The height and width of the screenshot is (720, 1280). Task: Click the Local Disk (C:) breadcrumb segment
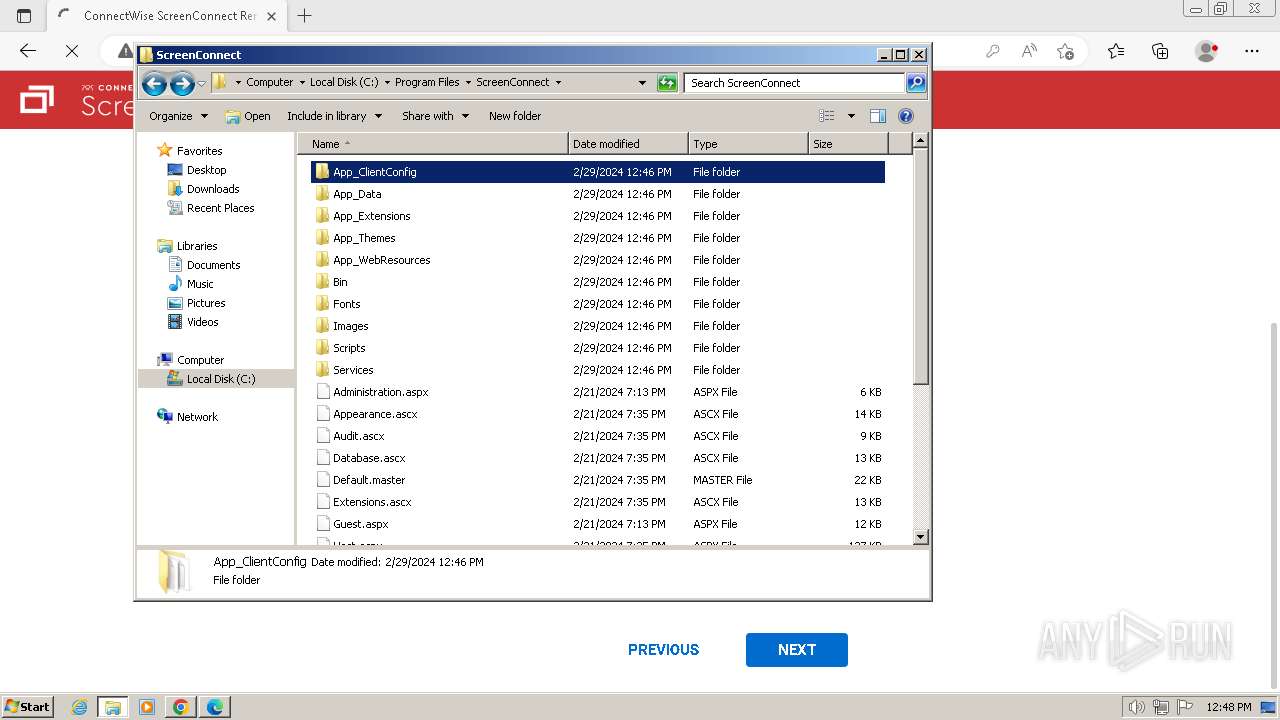pyautogui.click(x=344, y=83)
